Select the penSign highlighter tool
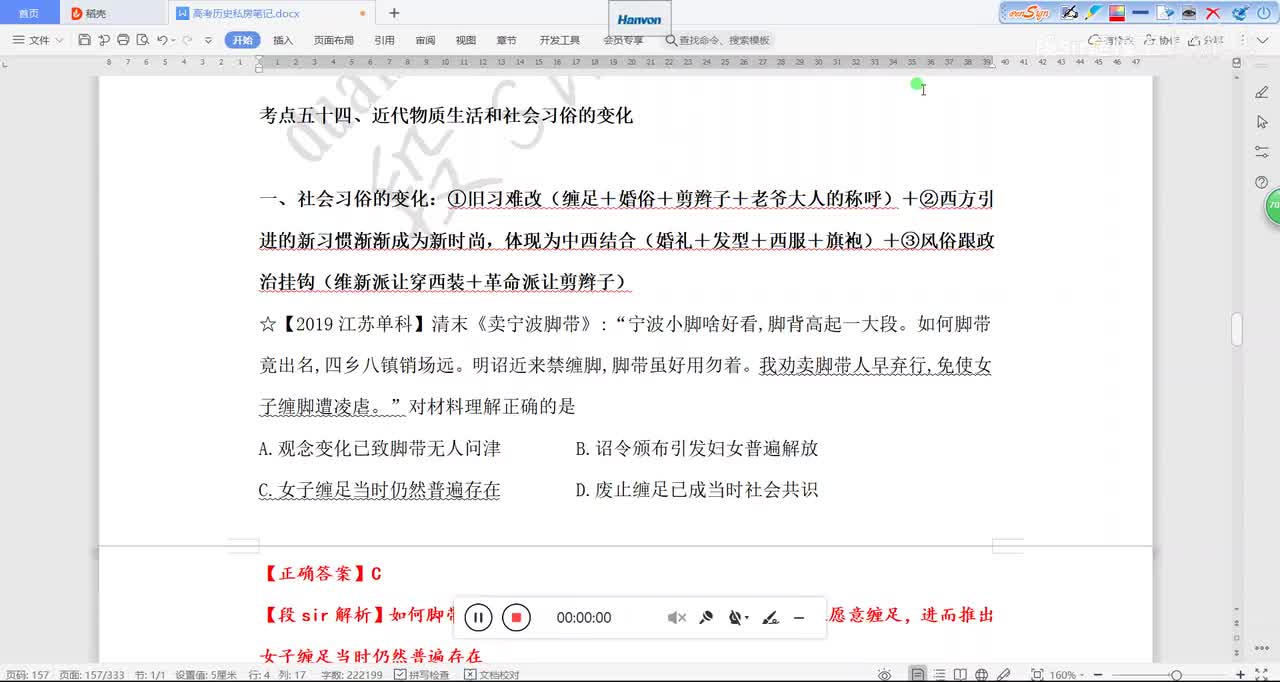 tap(1094, 13)
